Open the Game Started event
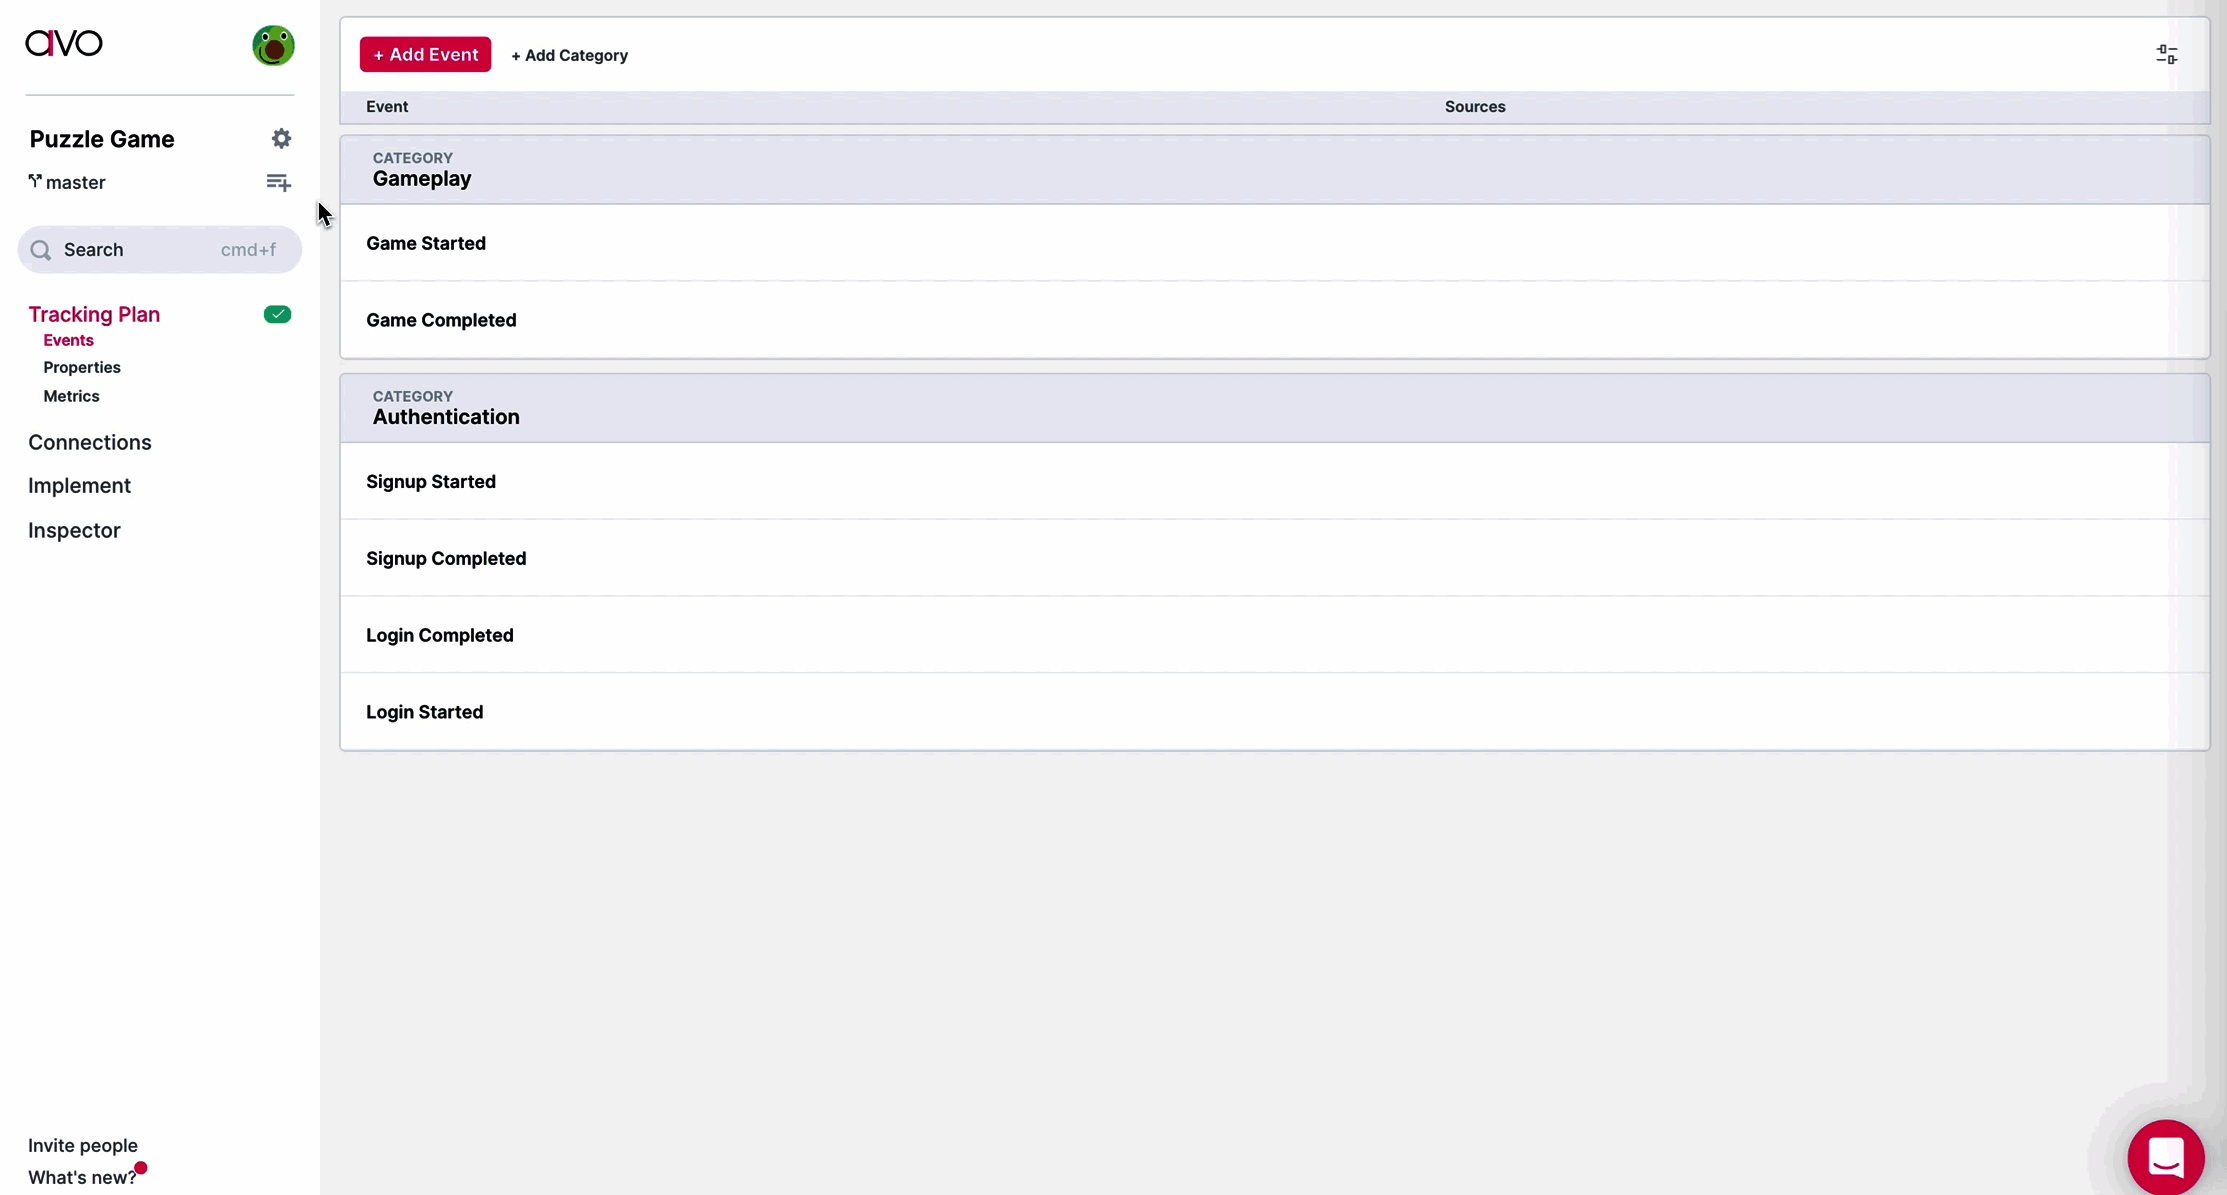2227x1195 pixels. pos(1275,244)
